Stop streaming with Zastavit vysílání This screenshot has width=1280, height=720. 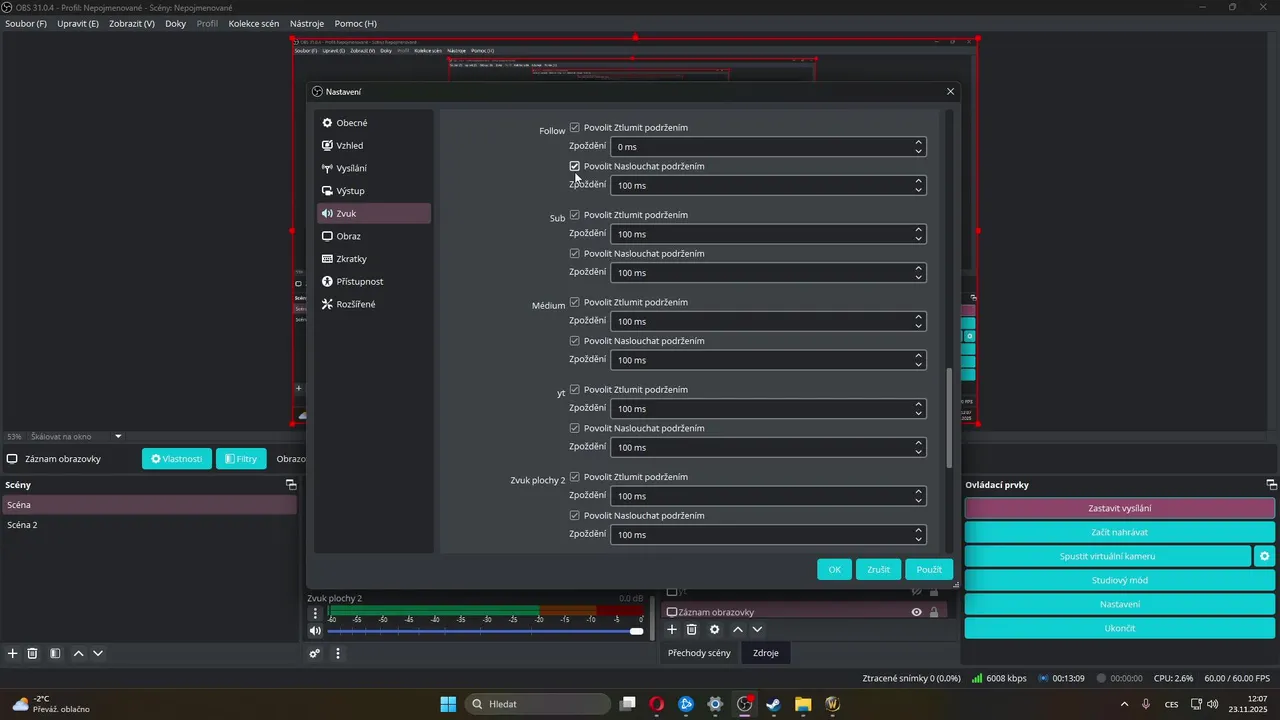1119,508
